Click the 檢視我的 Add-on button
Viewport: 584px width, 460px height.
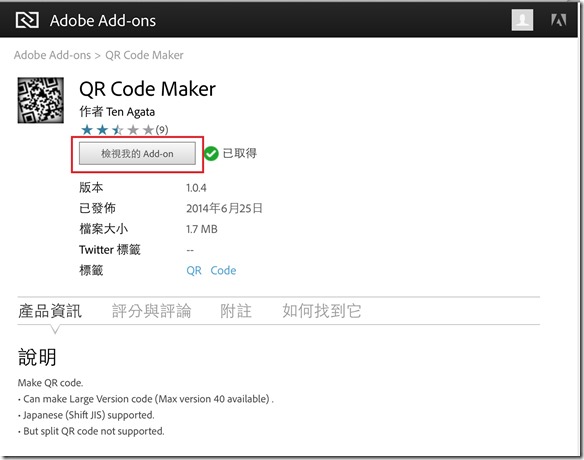(137, 153)
